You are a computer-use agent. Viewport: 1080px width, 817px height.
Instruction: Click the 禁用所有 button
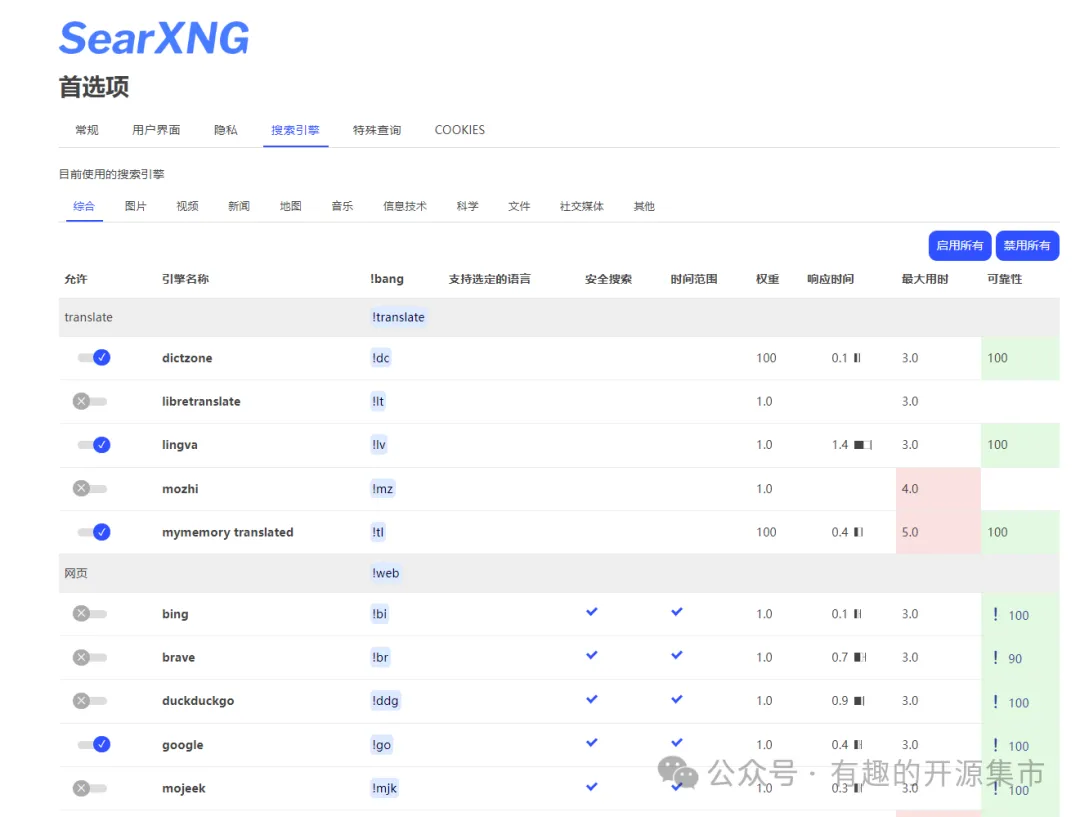coord(1027,245)
